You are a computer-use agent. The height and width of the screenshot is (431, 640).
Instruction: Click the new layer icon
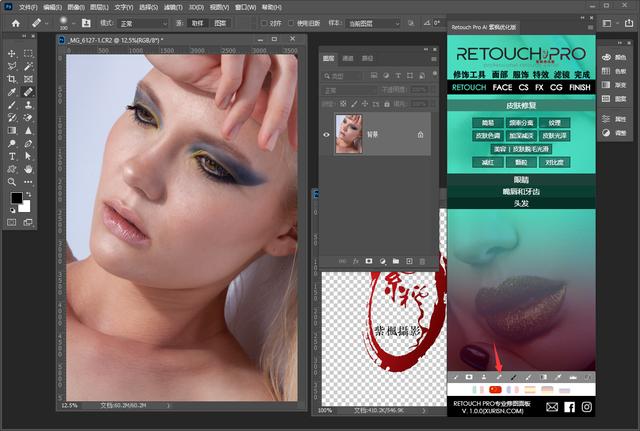[x=409, y=261]
